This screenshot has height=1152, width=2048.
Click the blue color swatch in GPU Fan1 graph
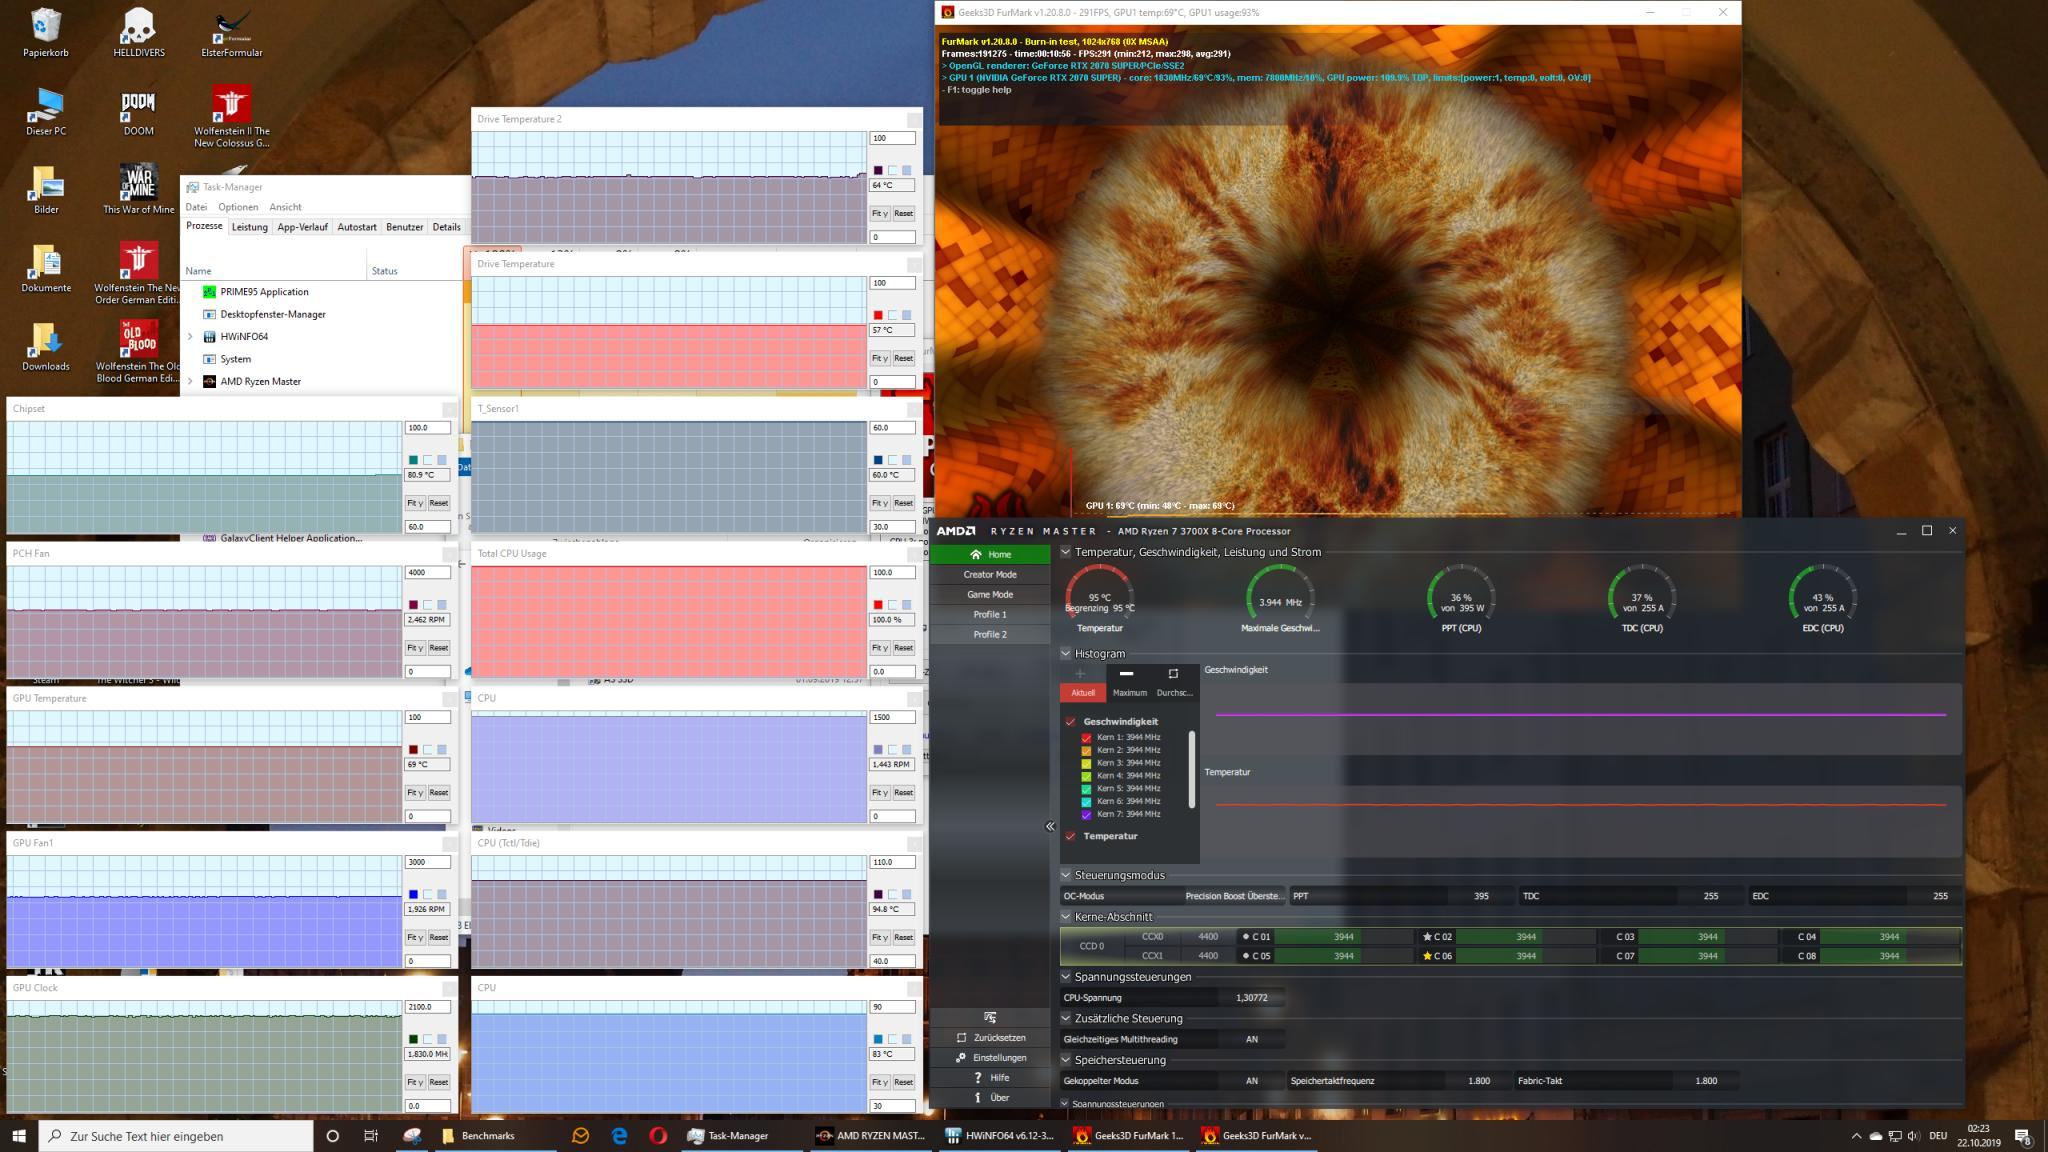tap(413, 894)
